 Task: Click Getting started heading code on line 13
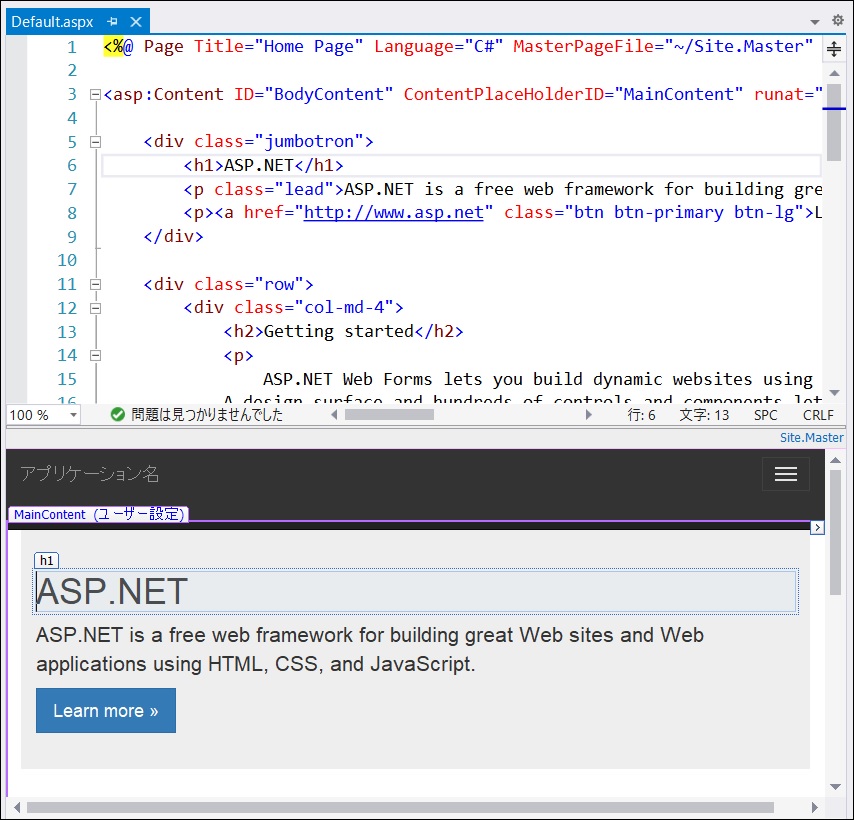pos(344,332)
